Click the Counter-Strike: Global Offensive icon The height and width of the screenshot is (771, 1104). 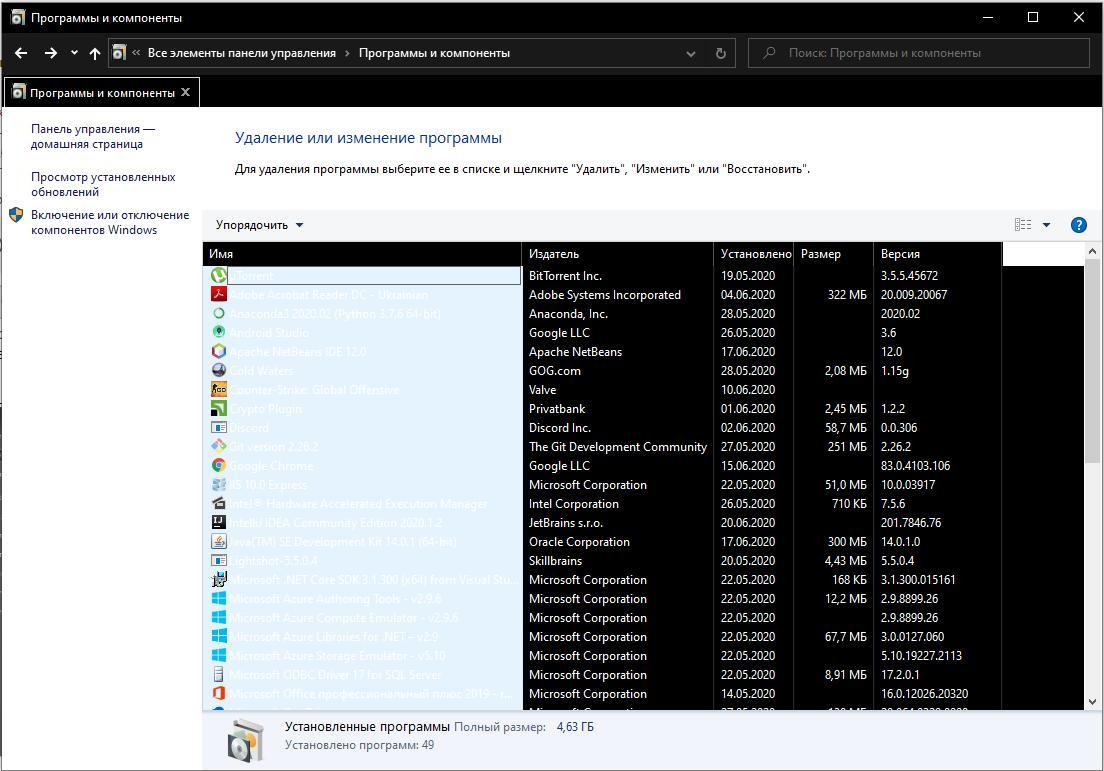pos(219,389)
